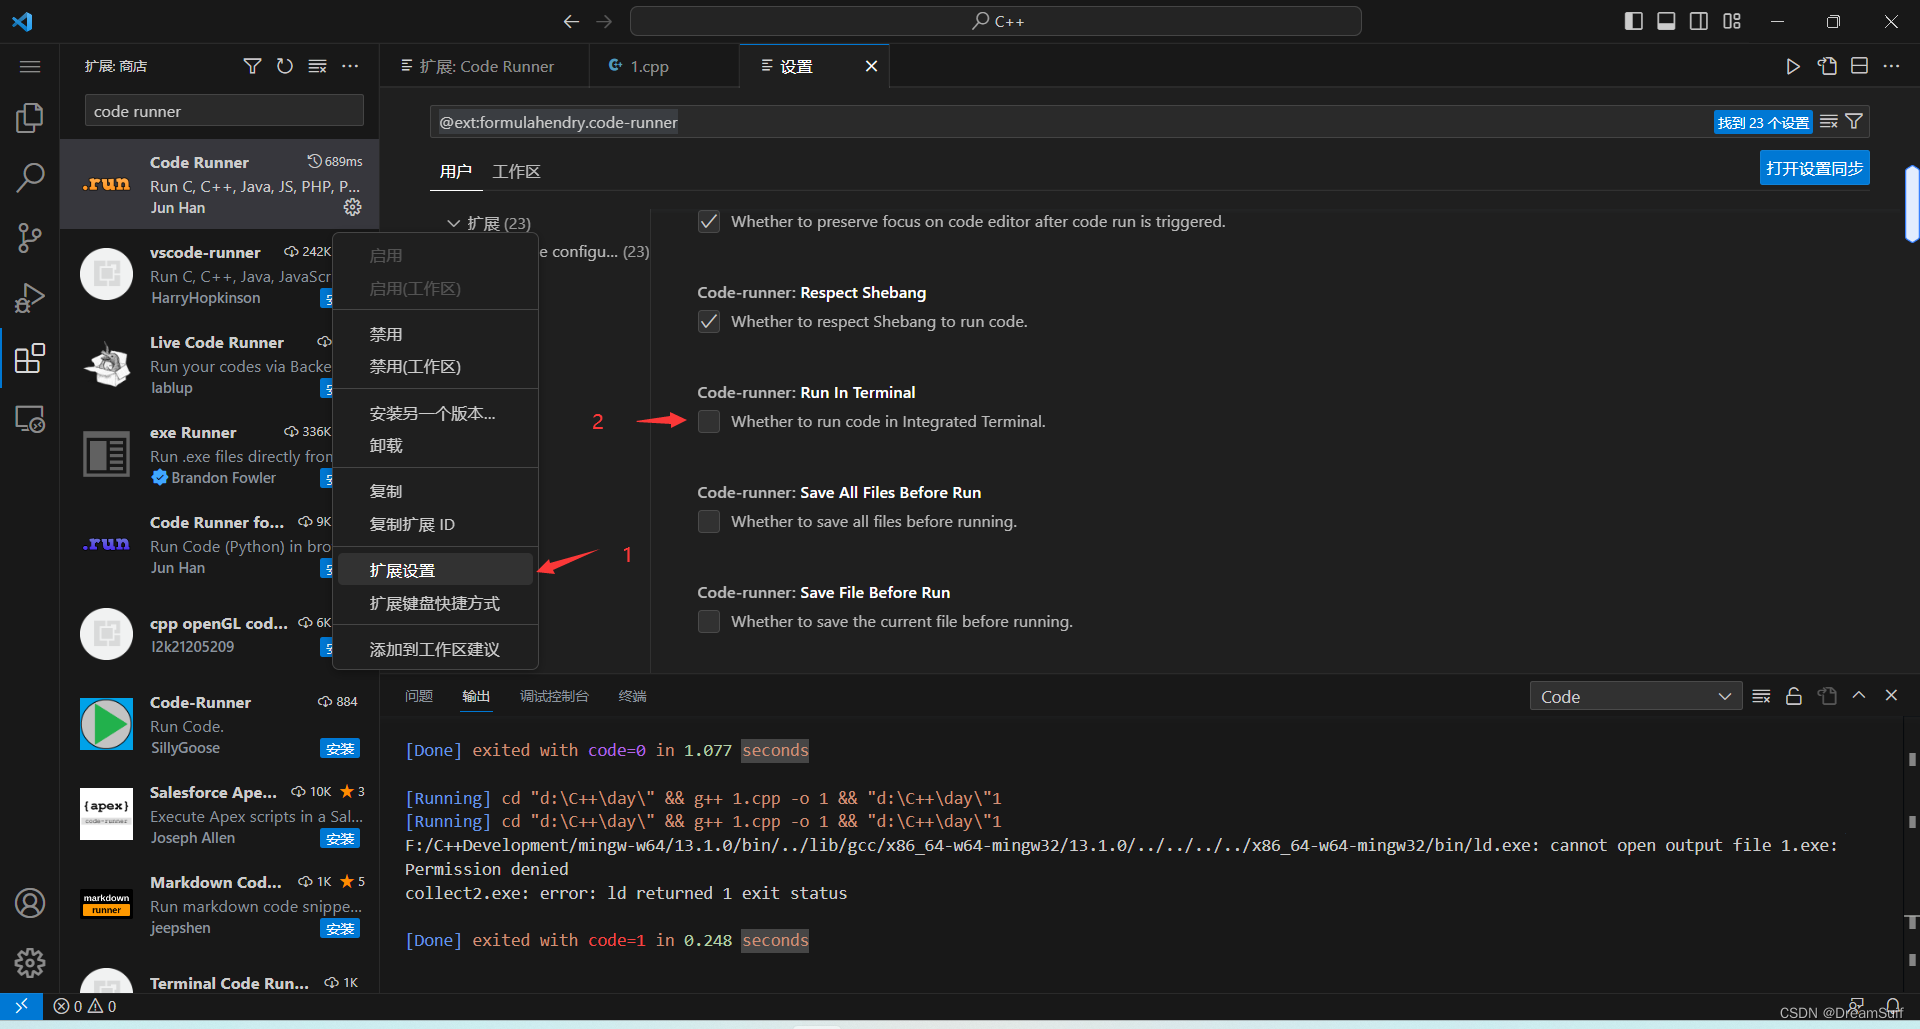1920x1029 pixels.
Task: Enable Run In Terminal checkbox
Action: [709, 421]
